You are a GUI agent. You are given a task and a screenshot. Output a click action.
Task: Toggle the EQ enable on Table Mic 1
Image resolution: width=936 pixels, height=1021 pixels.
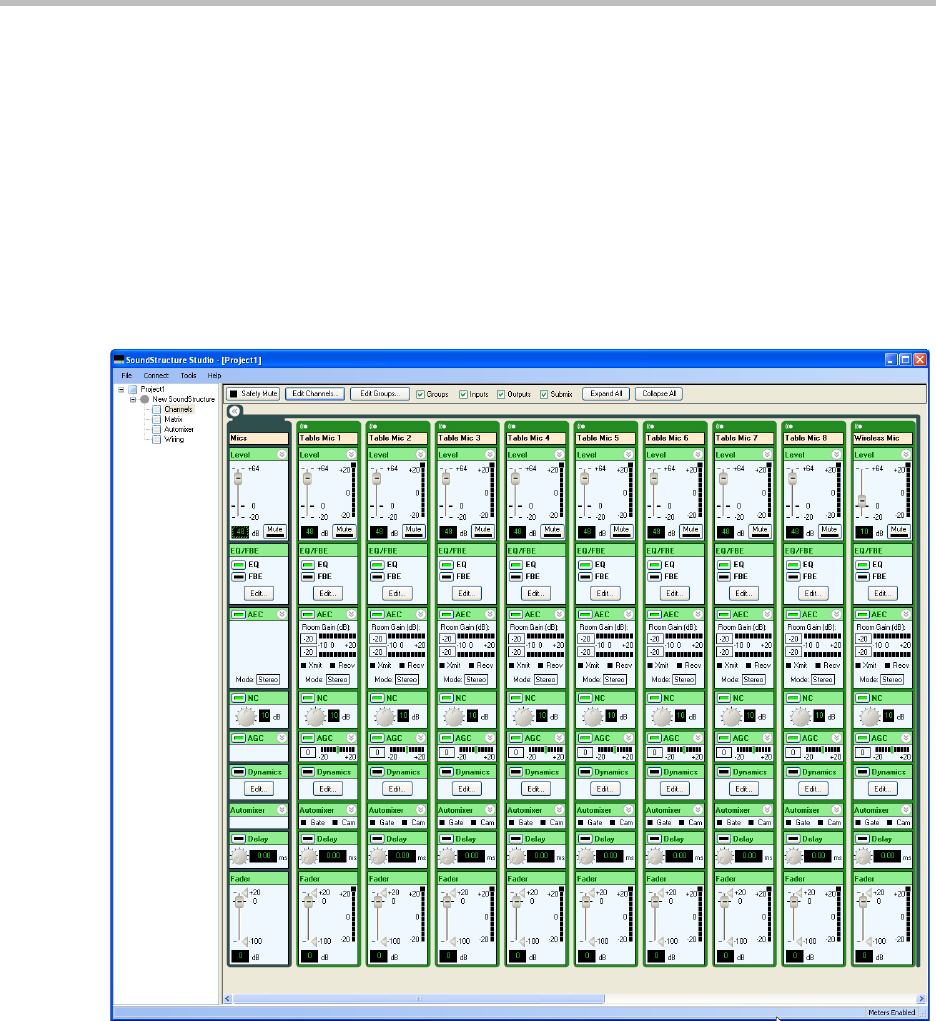[308, 565]
